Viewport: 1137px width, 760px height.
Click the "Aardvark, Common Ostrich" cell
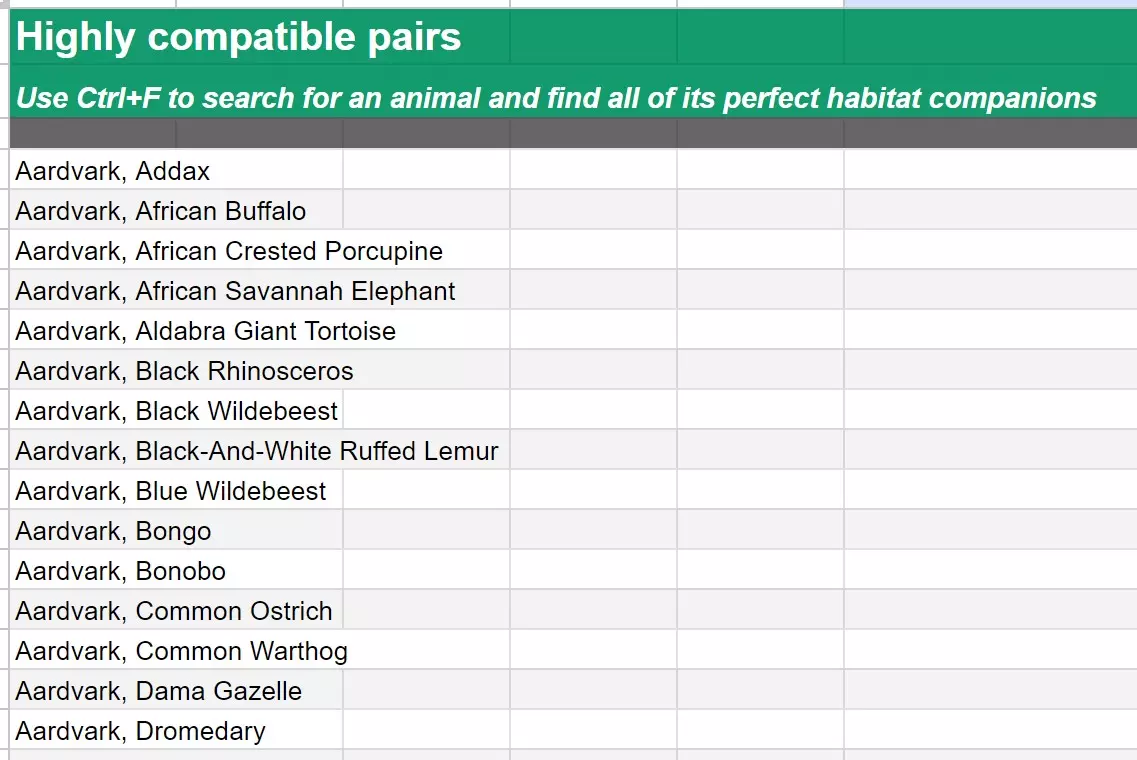click(x=174, y=611)
